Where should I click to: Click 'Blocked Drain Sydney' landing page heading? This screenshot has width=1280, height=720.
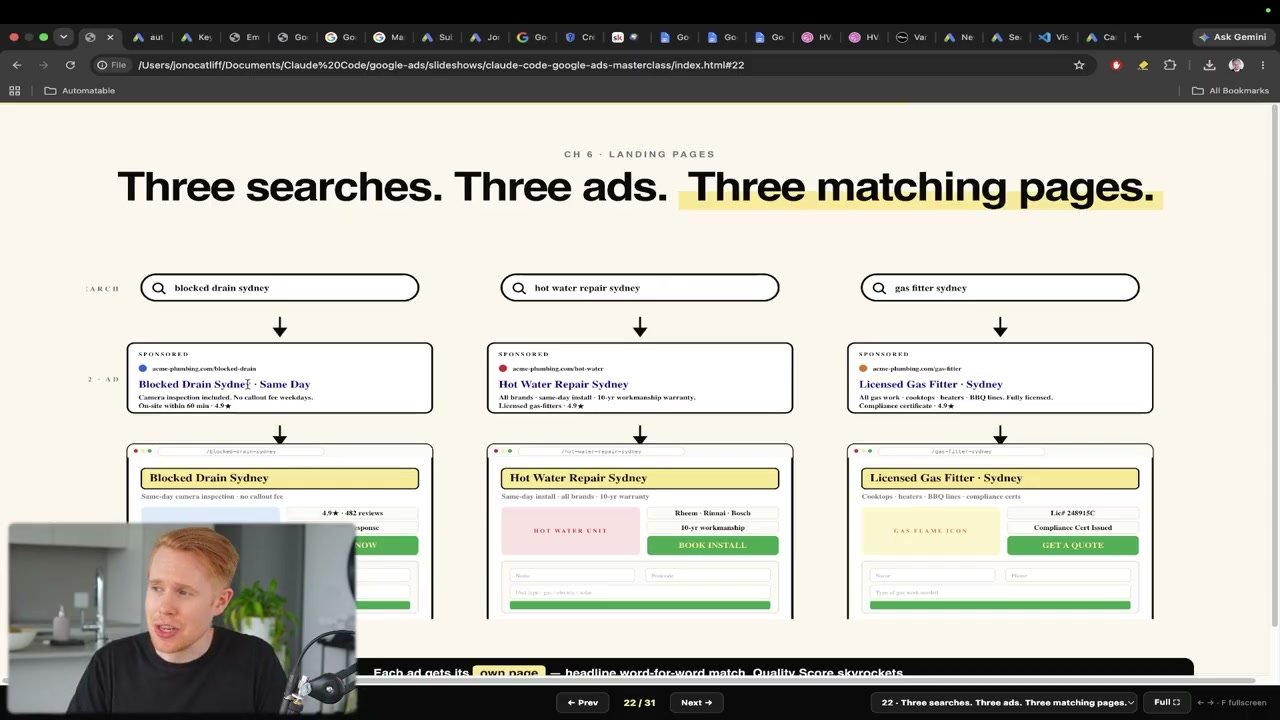pos(280,478)
